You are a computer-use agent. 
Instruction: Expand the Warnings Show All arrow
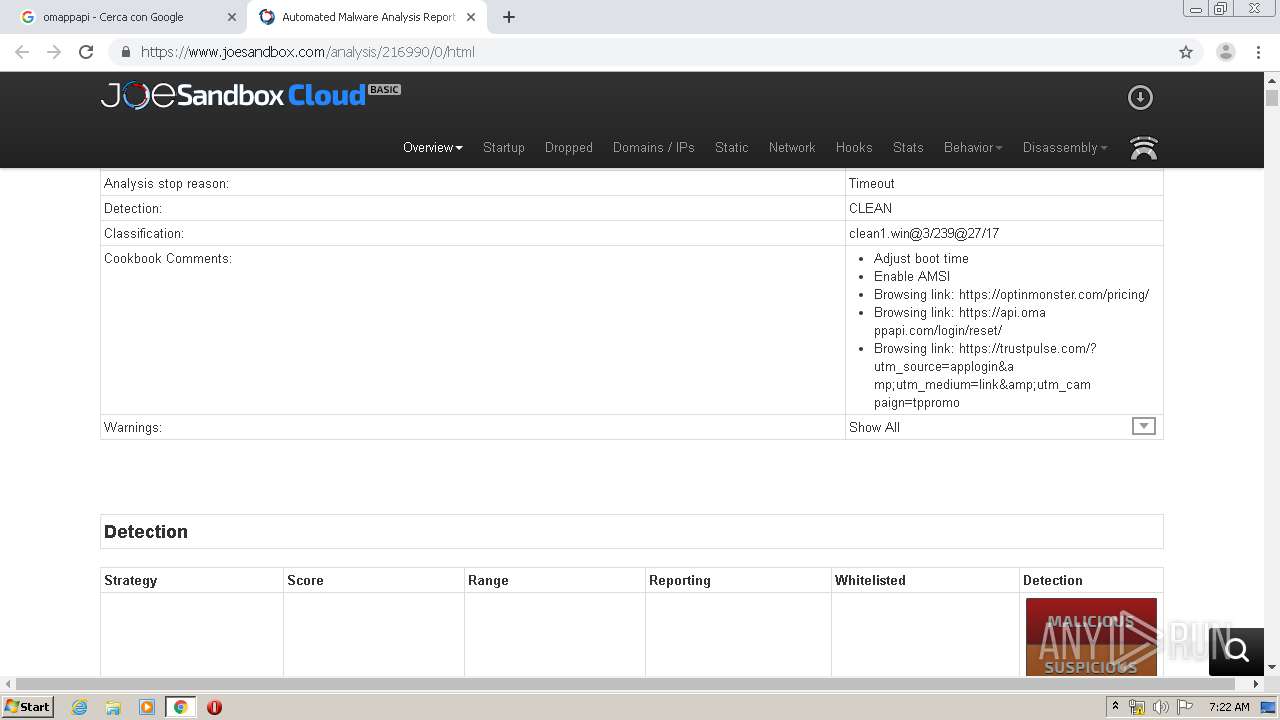coord(1143,426)
